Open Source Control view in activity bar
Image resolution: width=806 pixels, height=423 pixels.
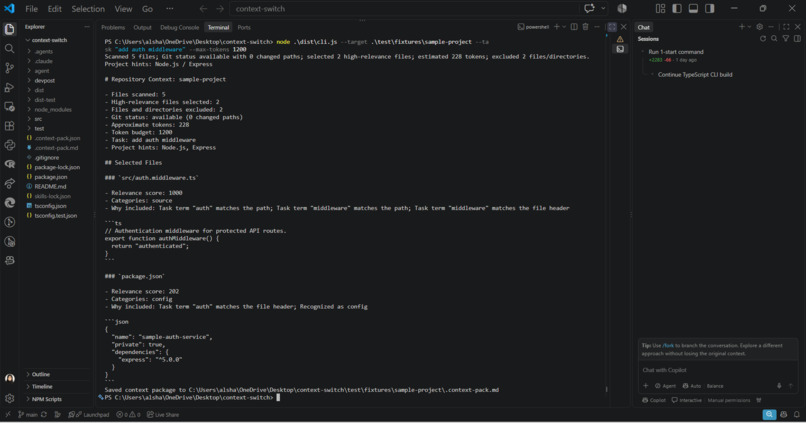click(10, 68)
